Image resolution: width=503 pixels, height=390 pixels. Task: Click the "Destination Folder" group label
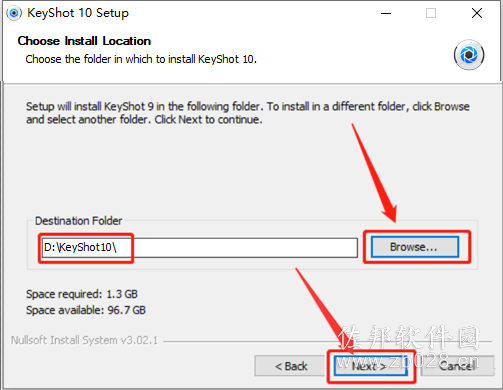pos(79,221)
